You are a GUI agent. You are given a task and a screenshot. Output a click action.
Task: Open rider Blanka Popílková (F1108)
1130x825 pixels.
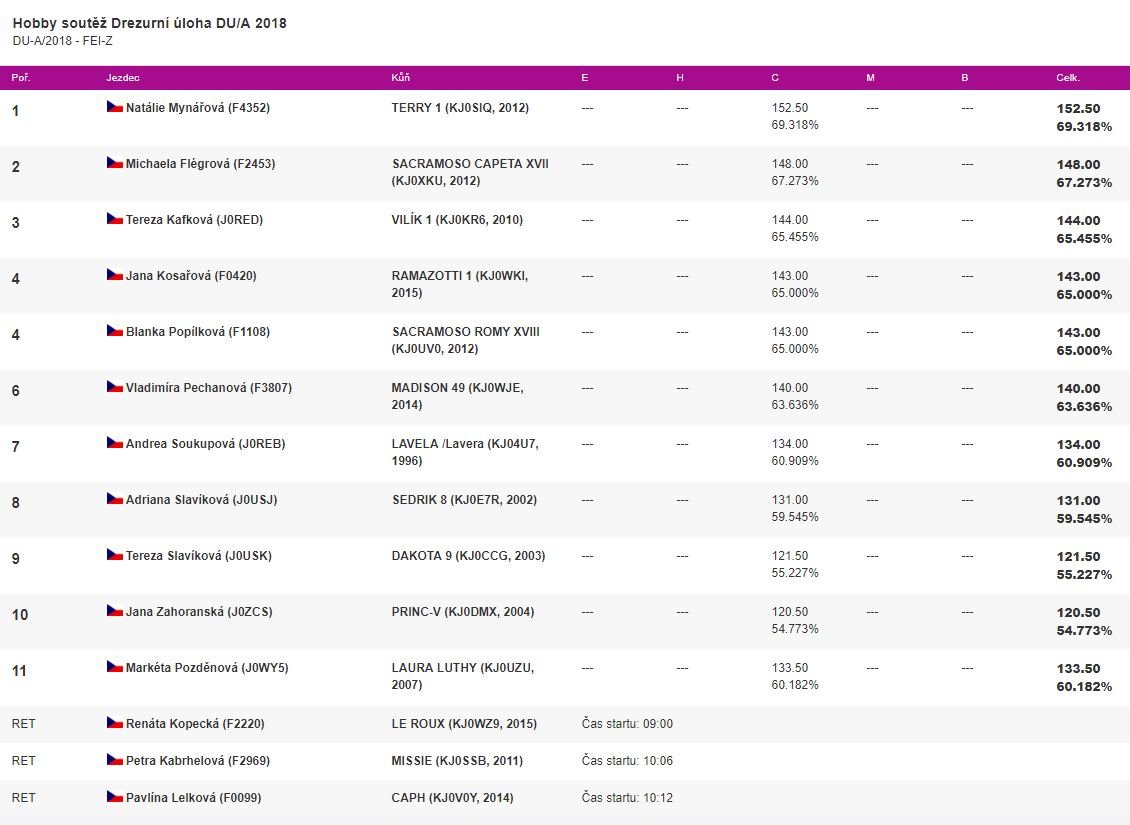[x=197, y=331]
